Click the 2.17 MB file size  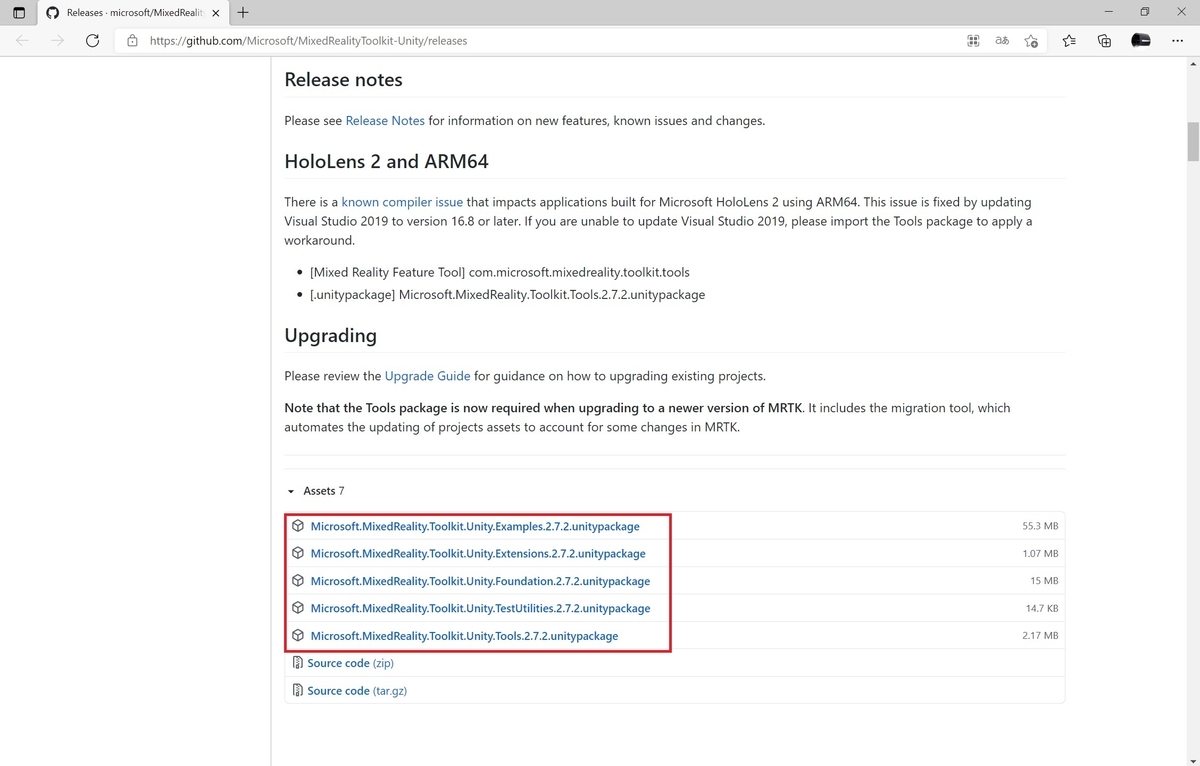coord(1040,636)
